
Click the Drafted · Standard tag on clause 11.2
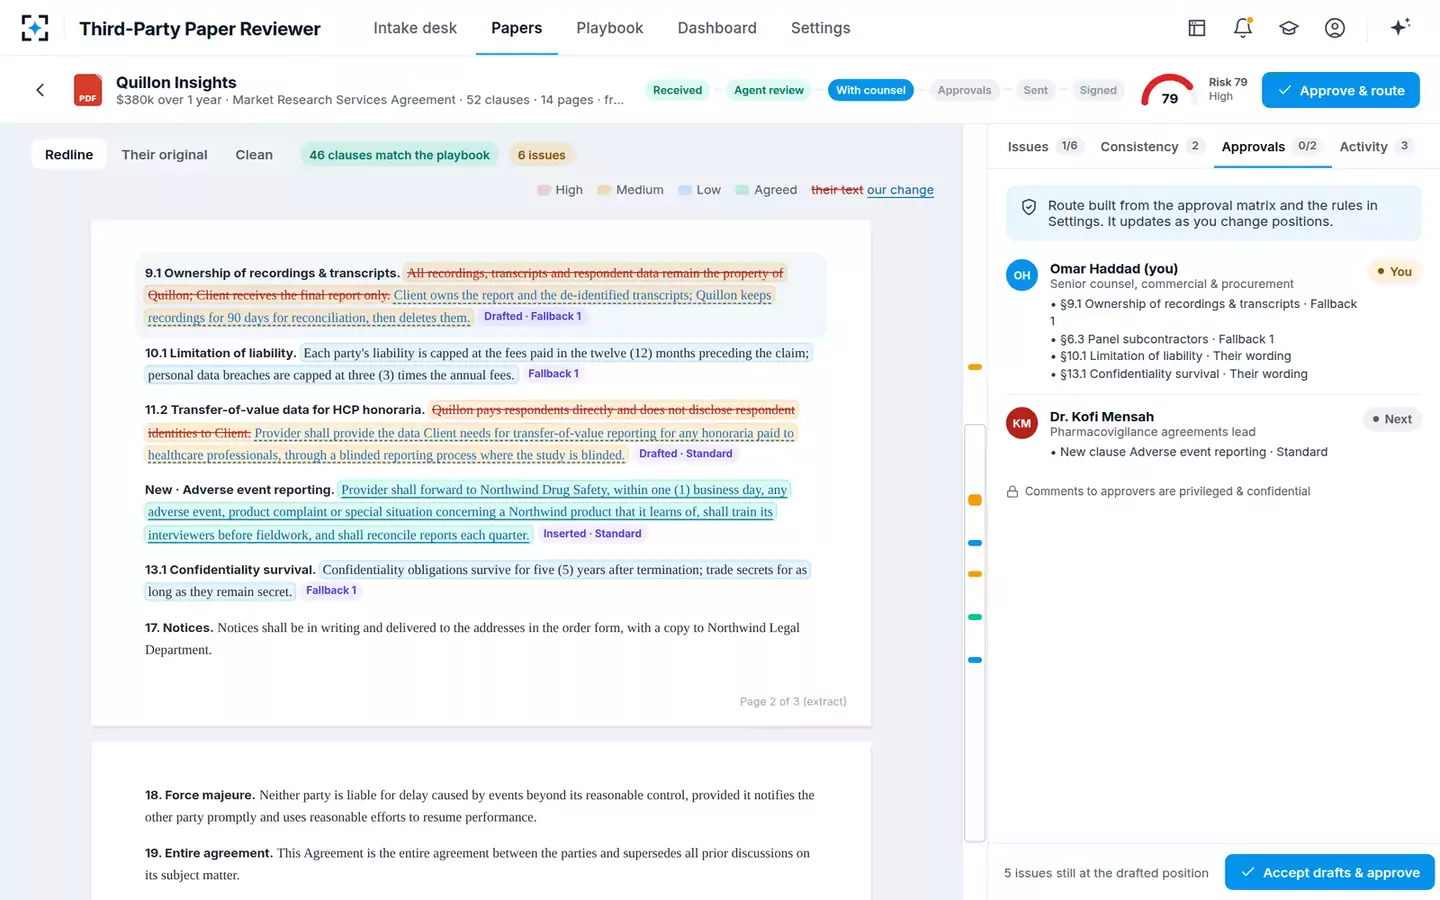pyautogui.click(x=685, y=454)
